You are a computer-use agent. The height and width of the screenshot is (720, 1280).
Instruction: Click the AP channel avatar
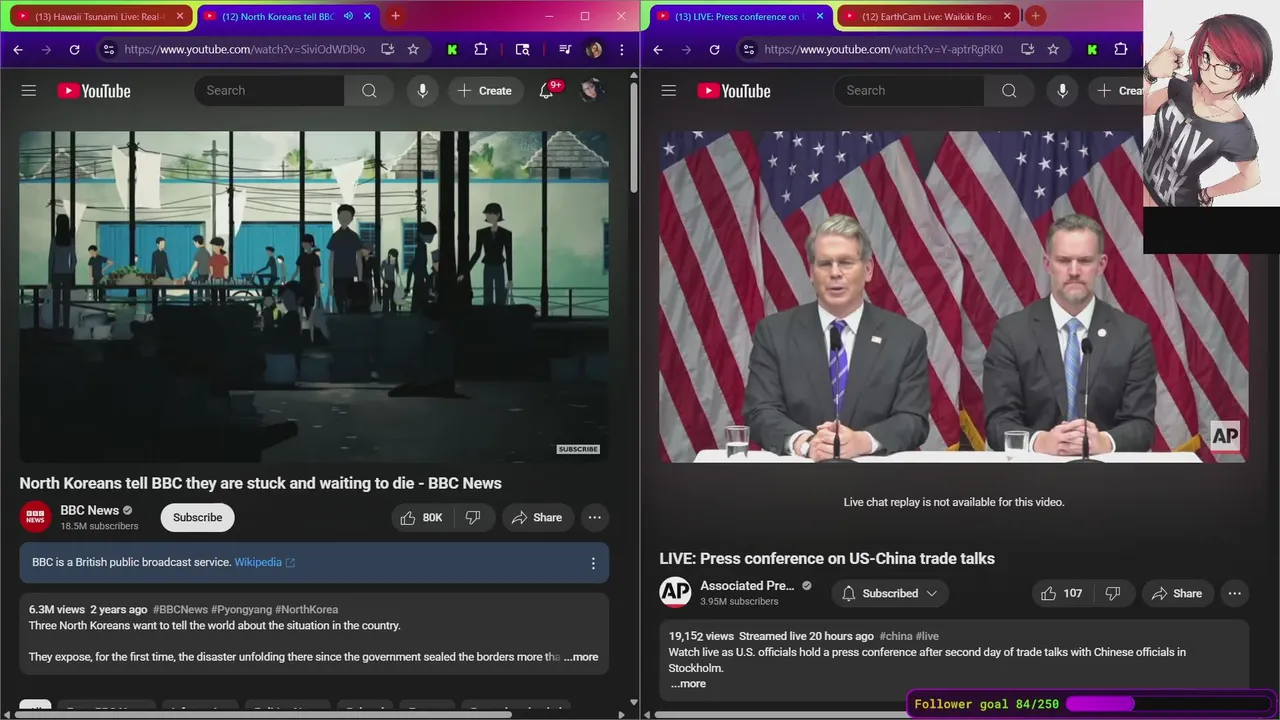click(675, 593)
